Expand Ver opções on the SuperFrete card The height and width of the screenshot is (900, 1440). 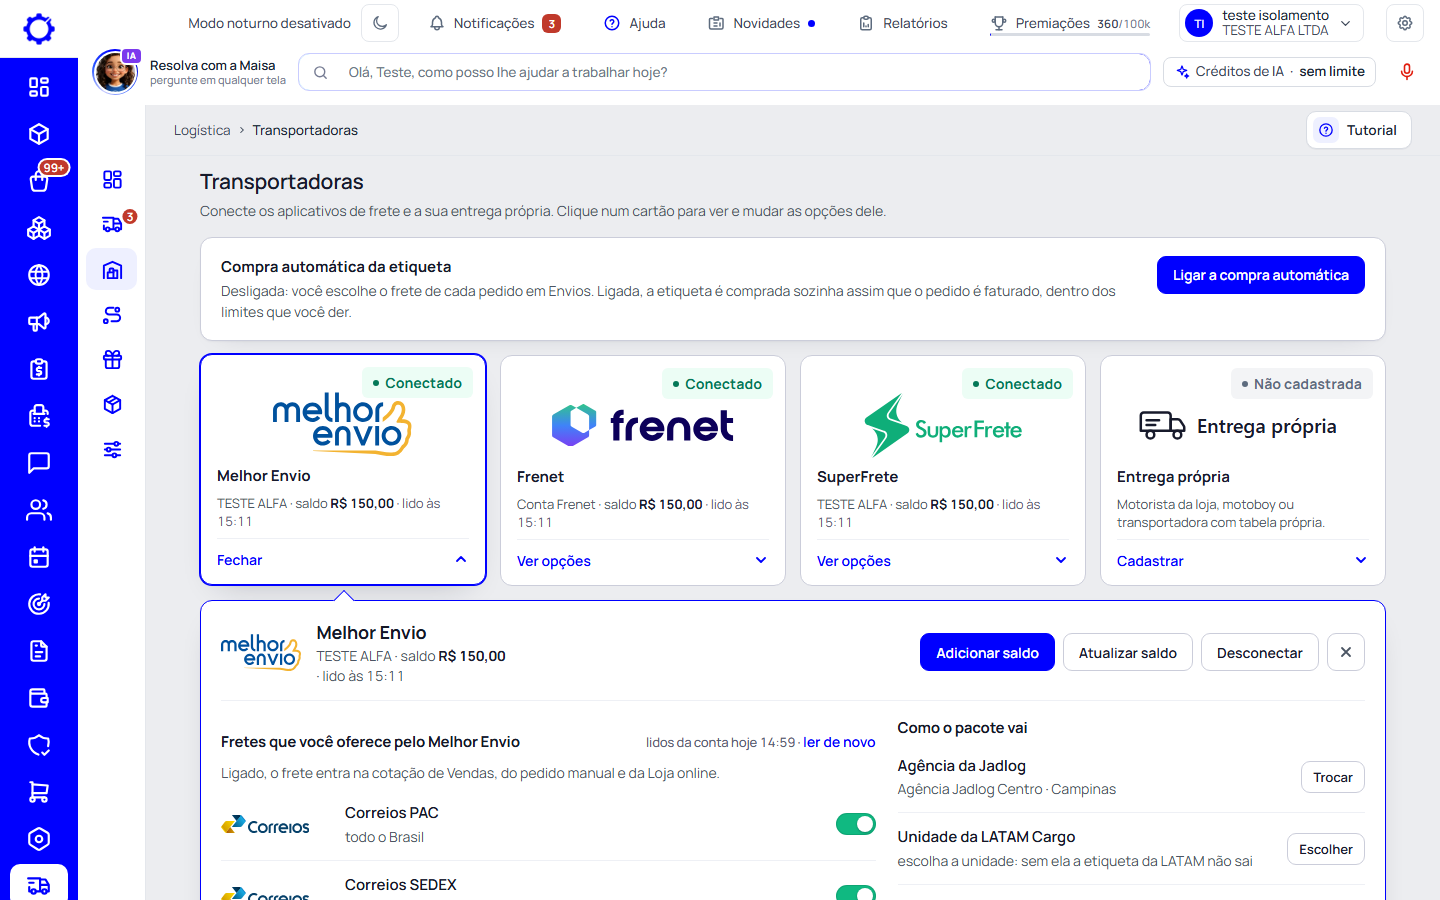coord(942,561)
